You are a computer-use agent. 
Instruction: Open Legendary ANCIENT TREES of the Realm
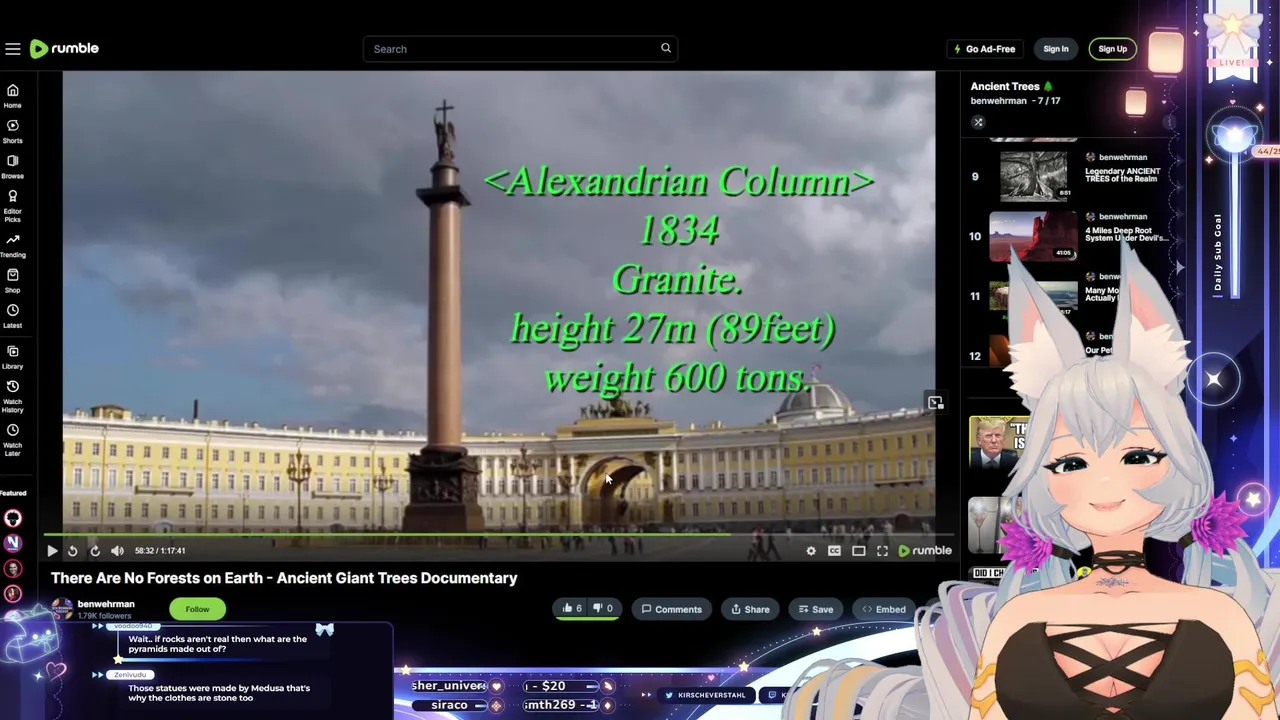click(1122, 175)
